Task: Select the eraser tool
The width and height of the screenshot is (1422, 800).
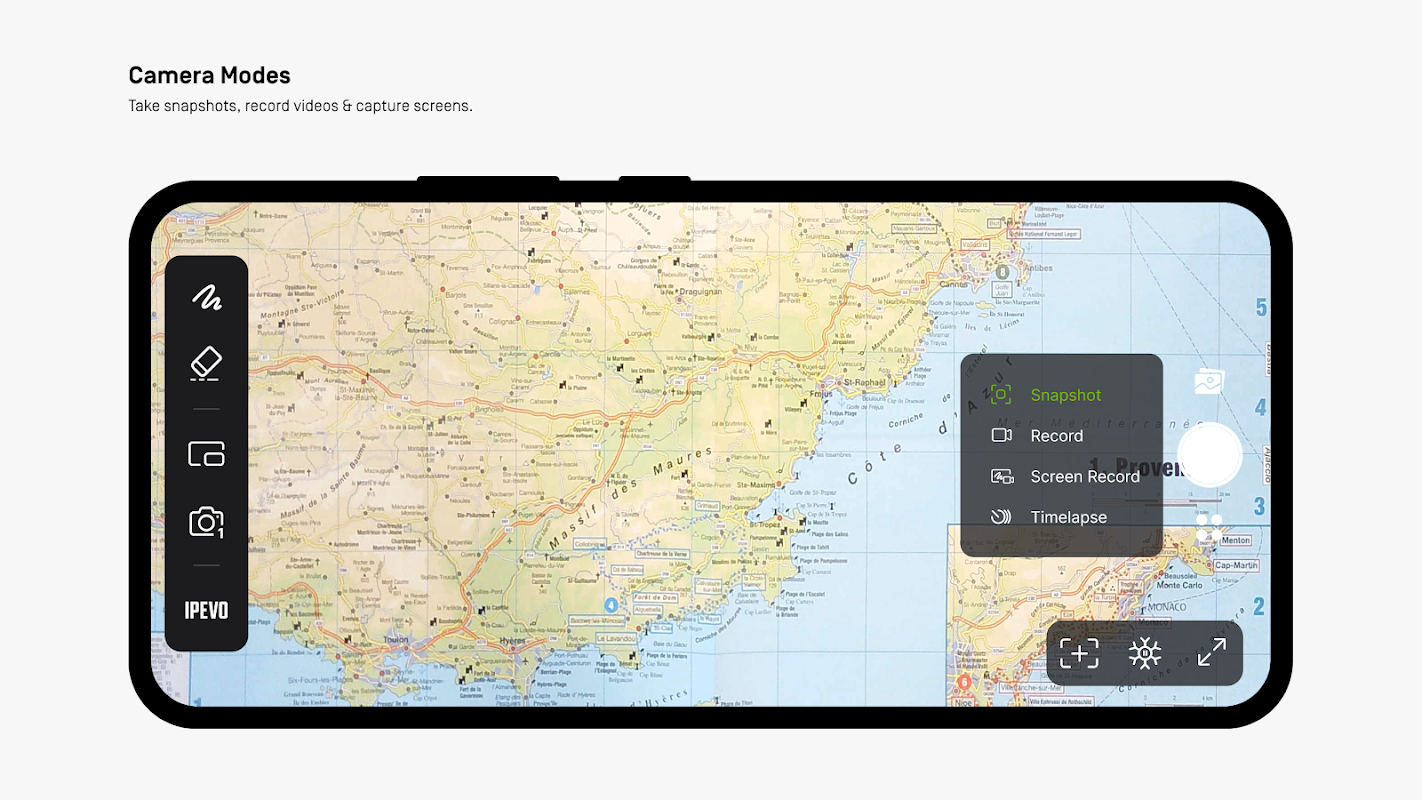Action: click(206, 364)
